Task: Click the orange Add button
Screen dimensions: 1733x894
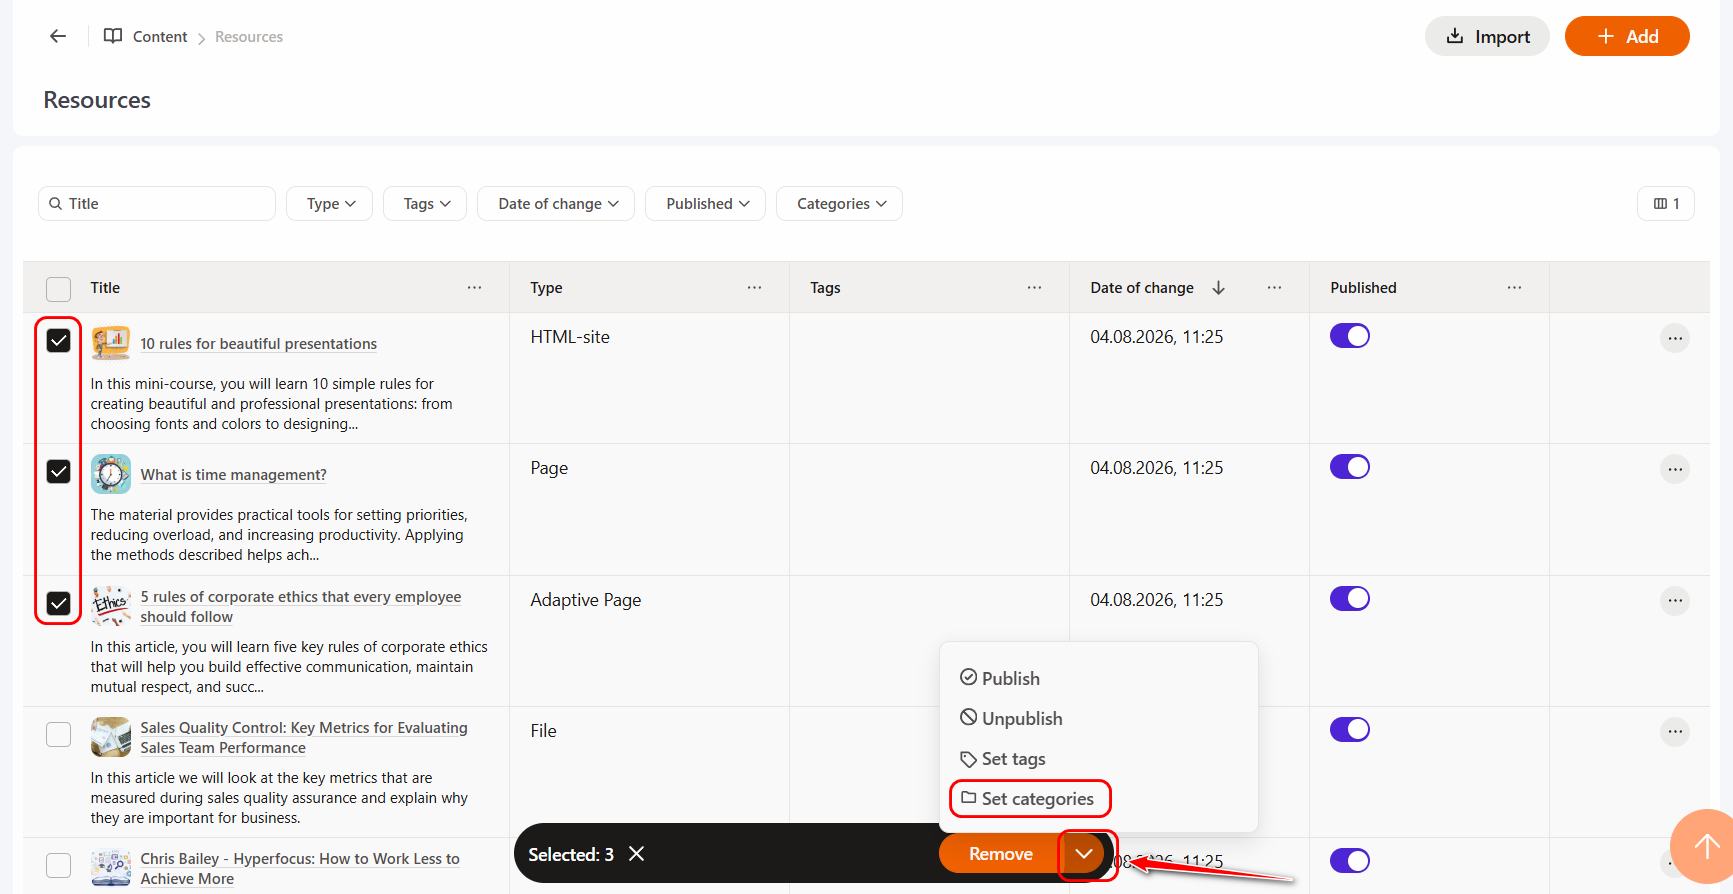Action: 1627,36
